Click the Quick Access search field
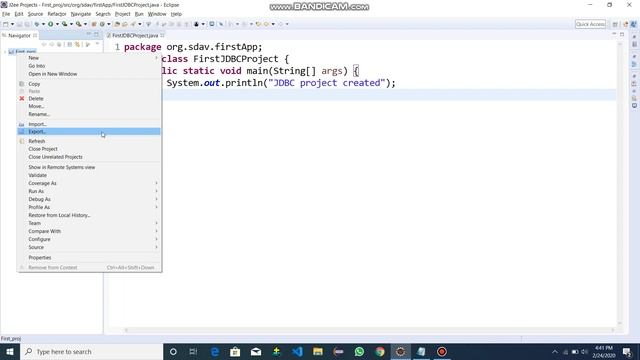This screenshot has height=360, width=640. pos(590,24)
